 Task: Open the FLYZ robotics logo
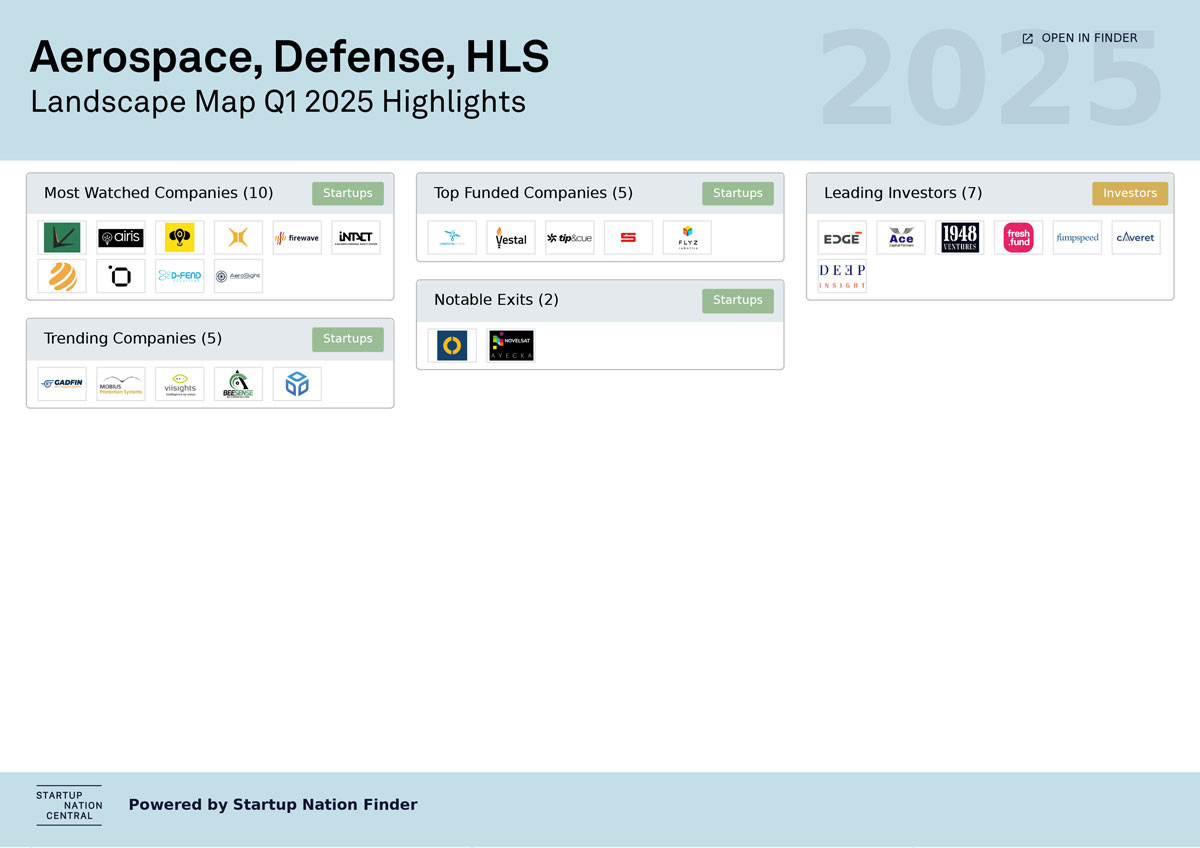coord(687,238)
